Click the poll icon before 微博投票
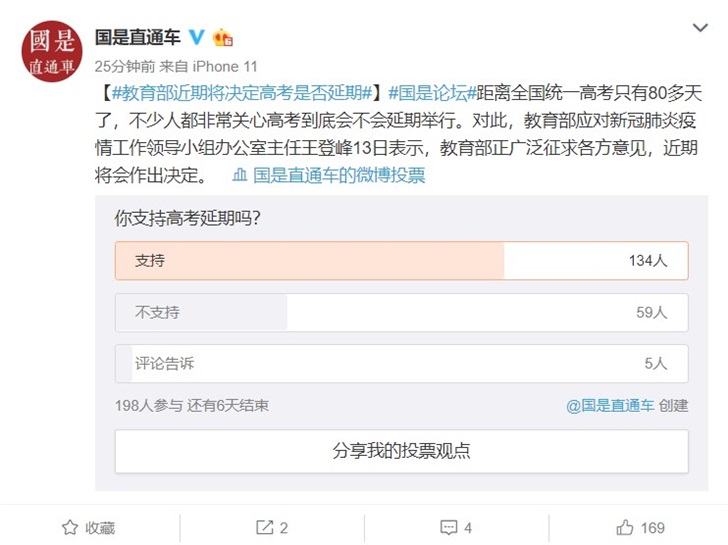The width and height of the screenshot is (728, 545). coord(240,175)
